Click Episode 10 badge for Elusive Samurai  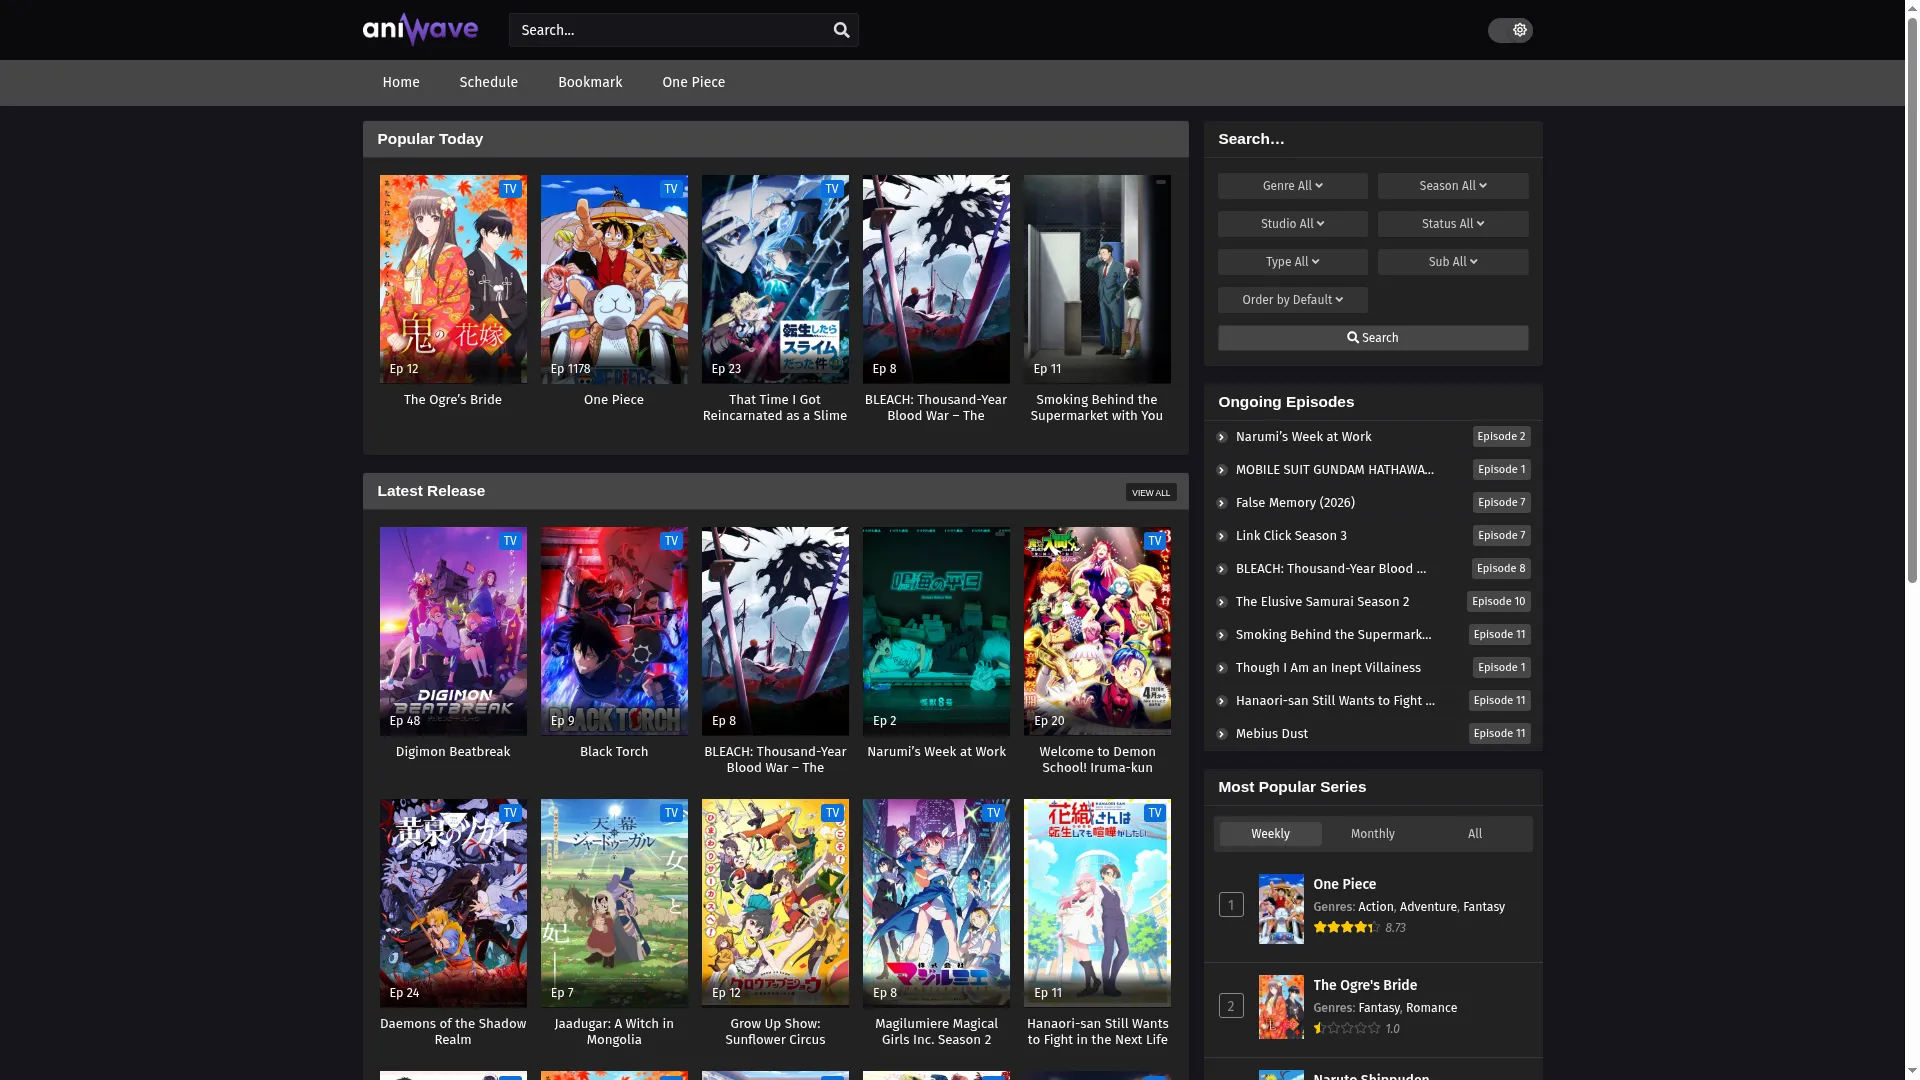(x=1498, y=602)
